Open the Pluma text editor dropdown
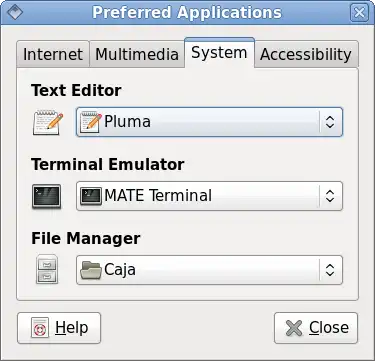Image resolution: width=375 pixels, height=361 pixels. click(209, 122)
